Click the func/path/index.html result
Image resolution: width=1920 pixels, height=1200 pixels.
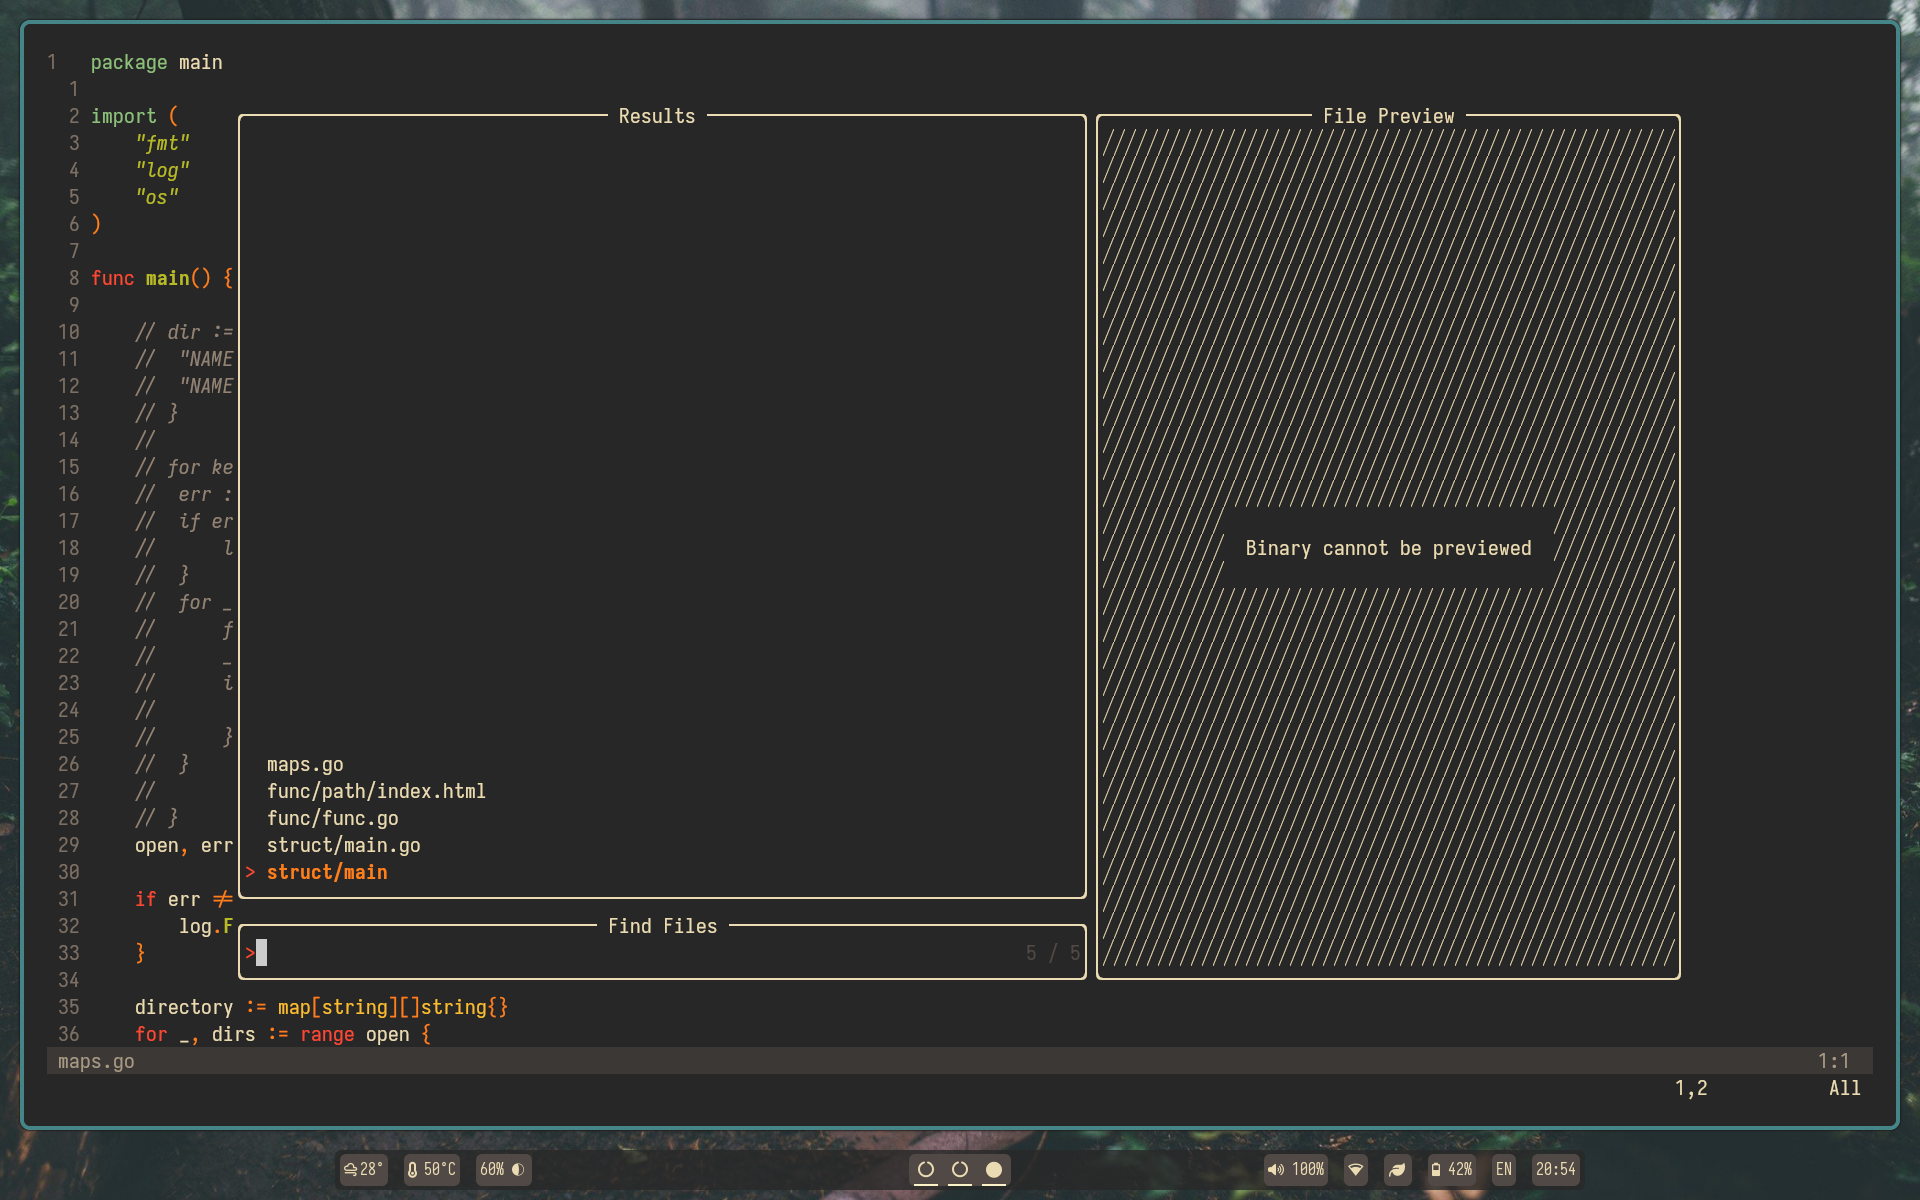pyautogui.click(x=376, y=791)
